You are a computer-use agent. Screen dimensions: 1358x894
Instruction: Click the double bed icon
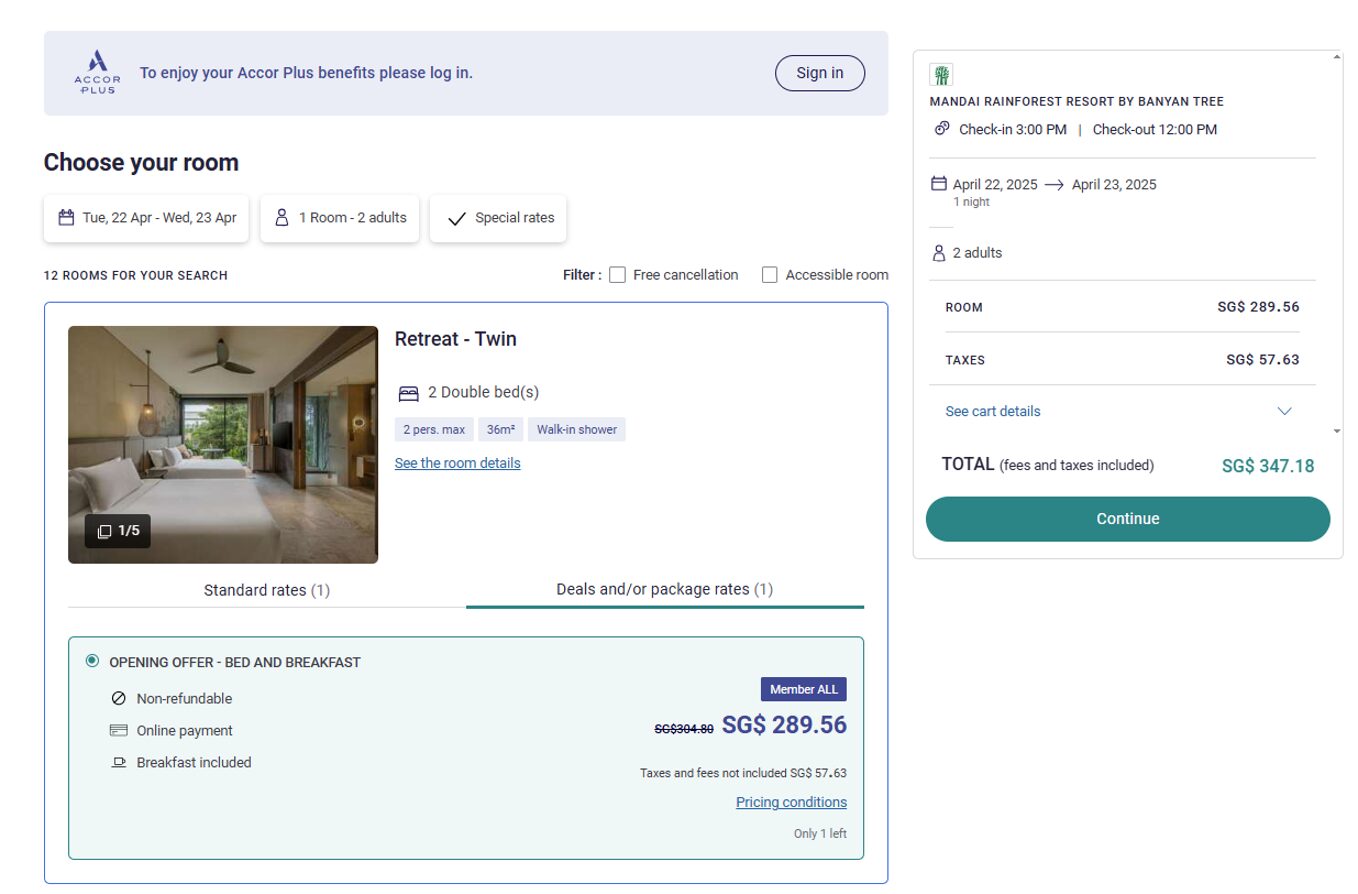point(408,393)
